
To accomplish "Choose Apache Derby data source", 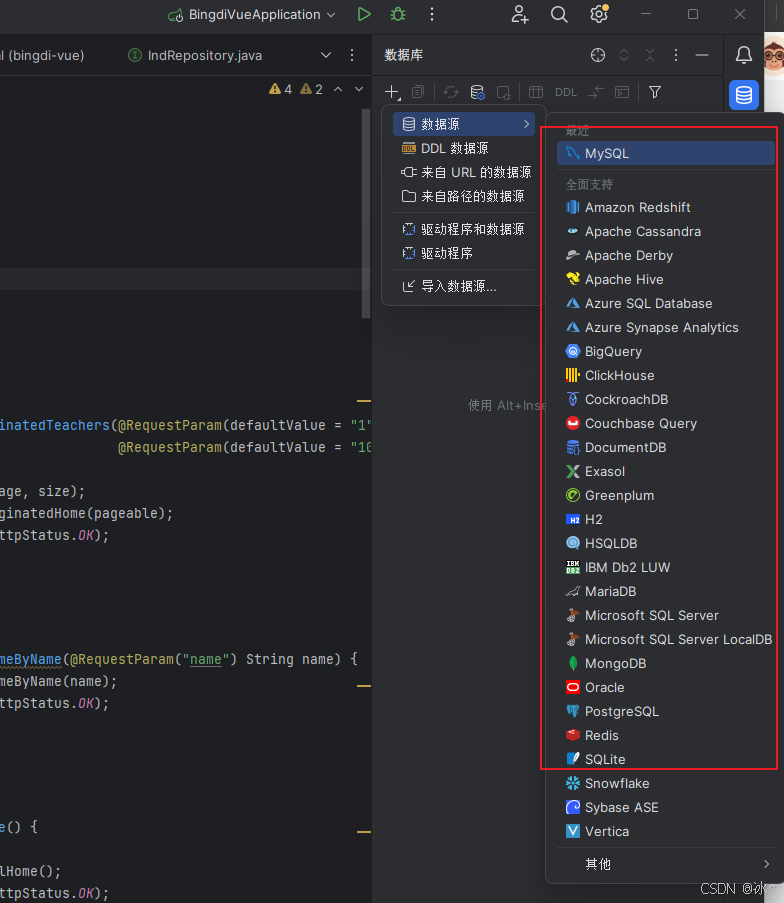I will (666, 256).
